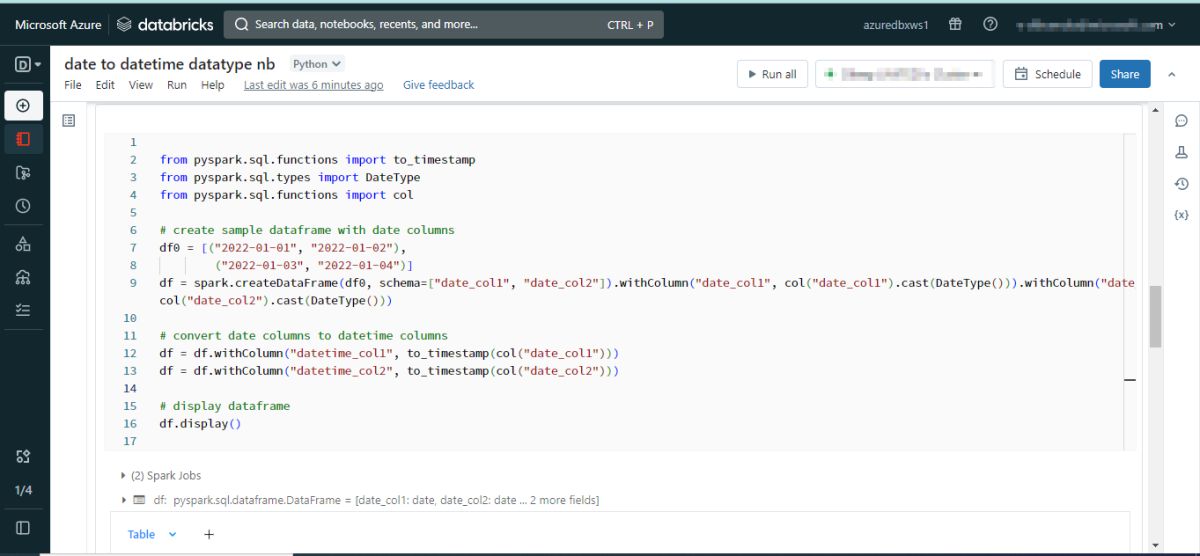Open the What's new gift icon
Viewport: 1200px width, 556px height.
point(955,24)
